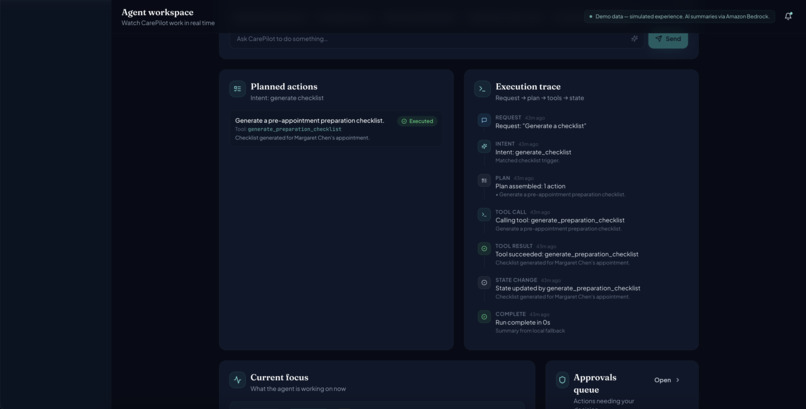The height and width of the screenshot is (409, 806).
Task: Select the generate_preparation_checklist tool name
Action: [295, 129]
